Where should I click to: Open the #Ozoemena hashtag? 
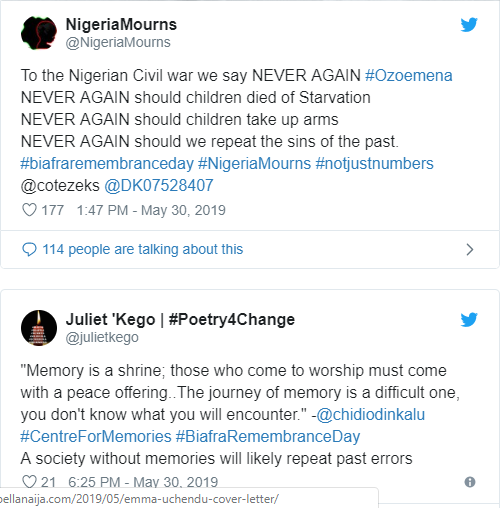coord(409,75)
